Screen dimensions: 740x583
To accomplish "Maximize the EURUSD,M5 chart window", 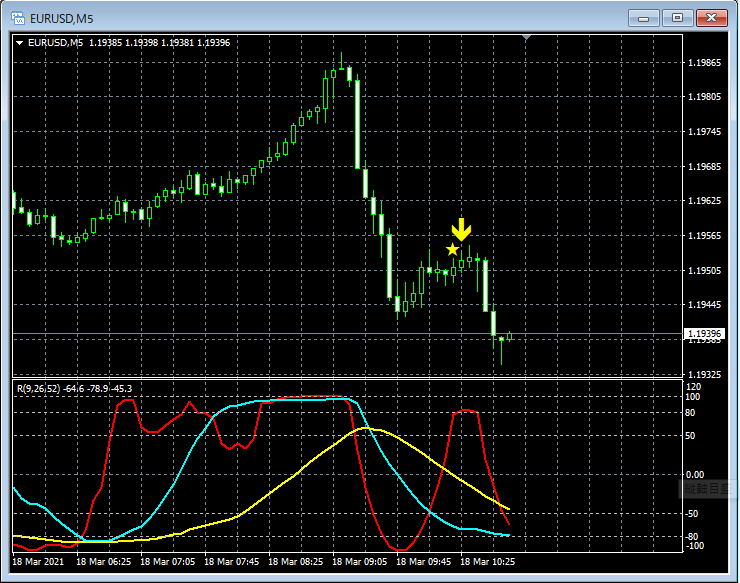I will click(677, 18).
